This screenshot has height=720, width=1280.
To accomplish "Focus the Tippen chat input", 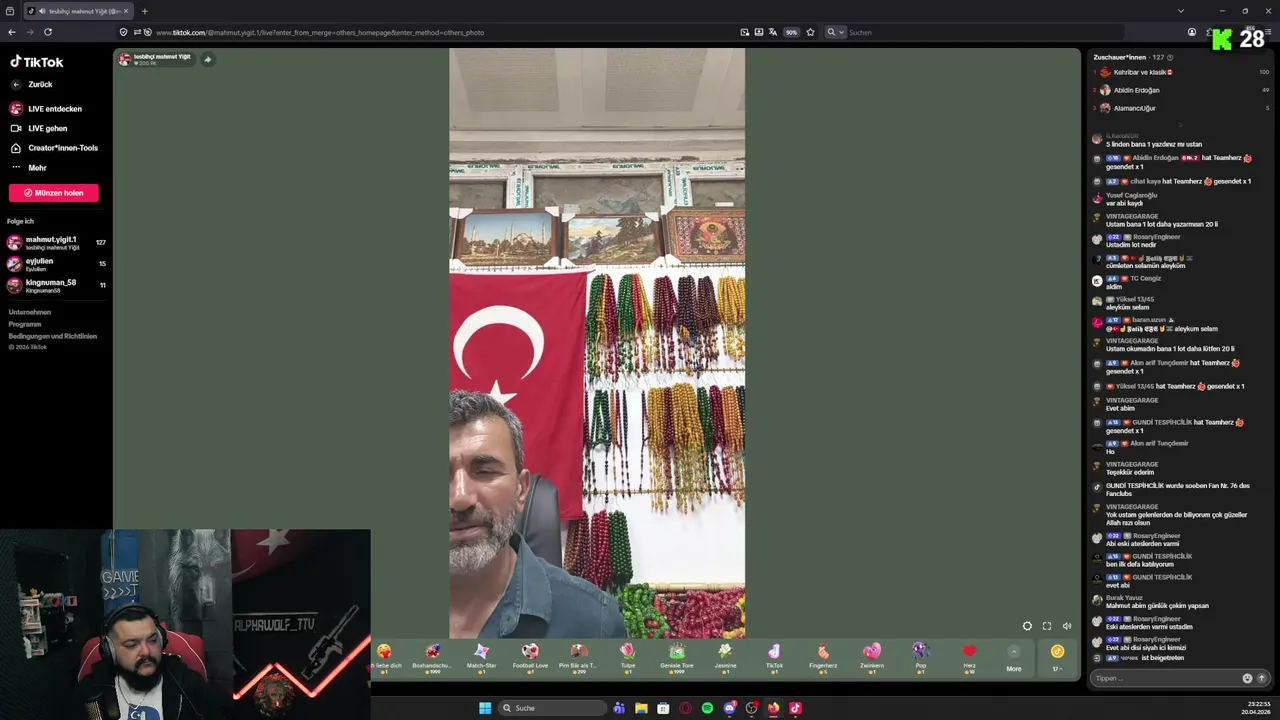I will pos(1165,678).
